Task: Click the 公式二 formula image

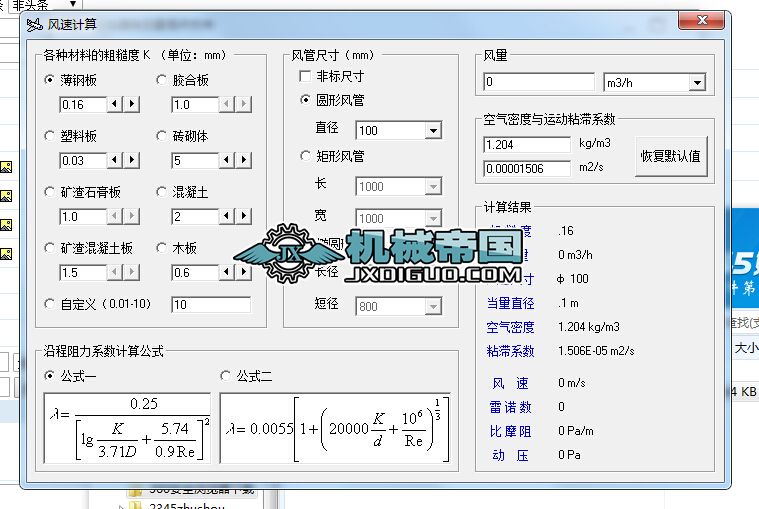Action: click(x=335, y=428)
